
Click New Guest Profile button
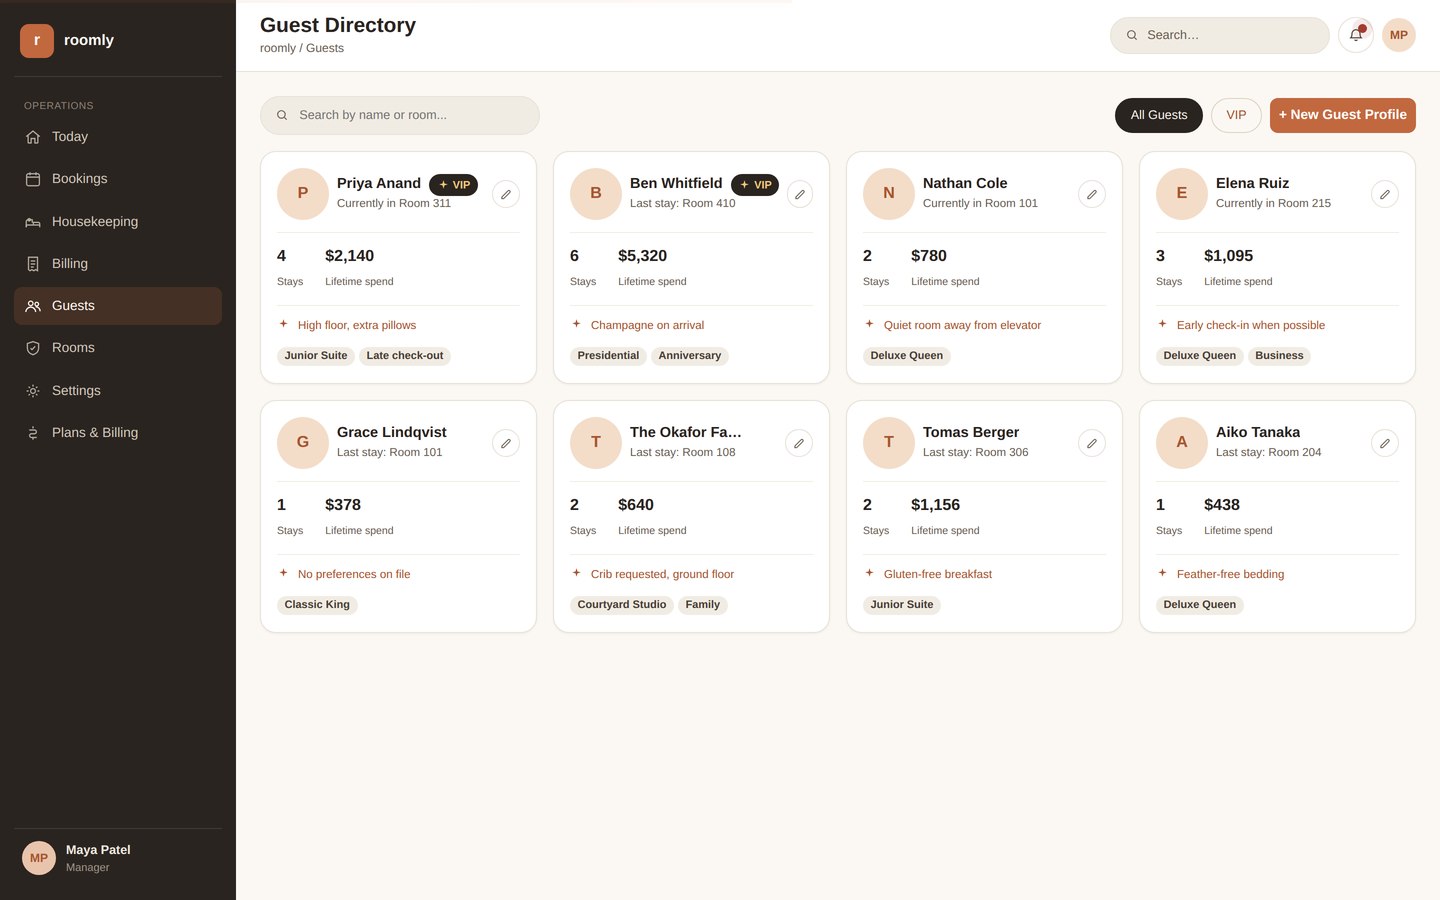pyautogui.click(x=1343, y=115)
